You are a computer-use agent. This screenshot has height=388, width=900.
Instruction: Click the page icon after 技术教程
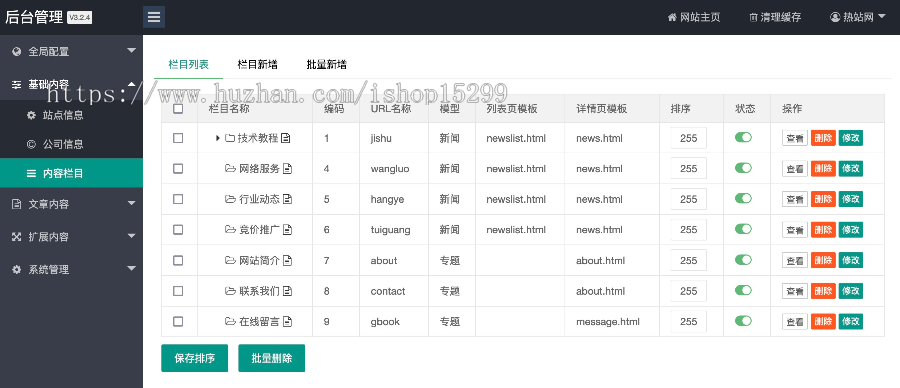coord(286,138)
